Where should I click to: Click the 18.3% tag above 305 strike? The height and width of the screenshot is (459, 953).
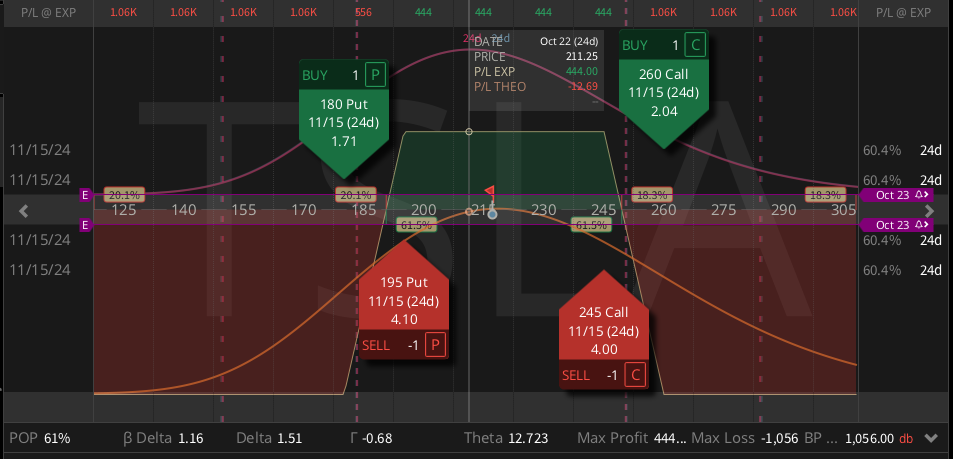(x=826, y=195)
